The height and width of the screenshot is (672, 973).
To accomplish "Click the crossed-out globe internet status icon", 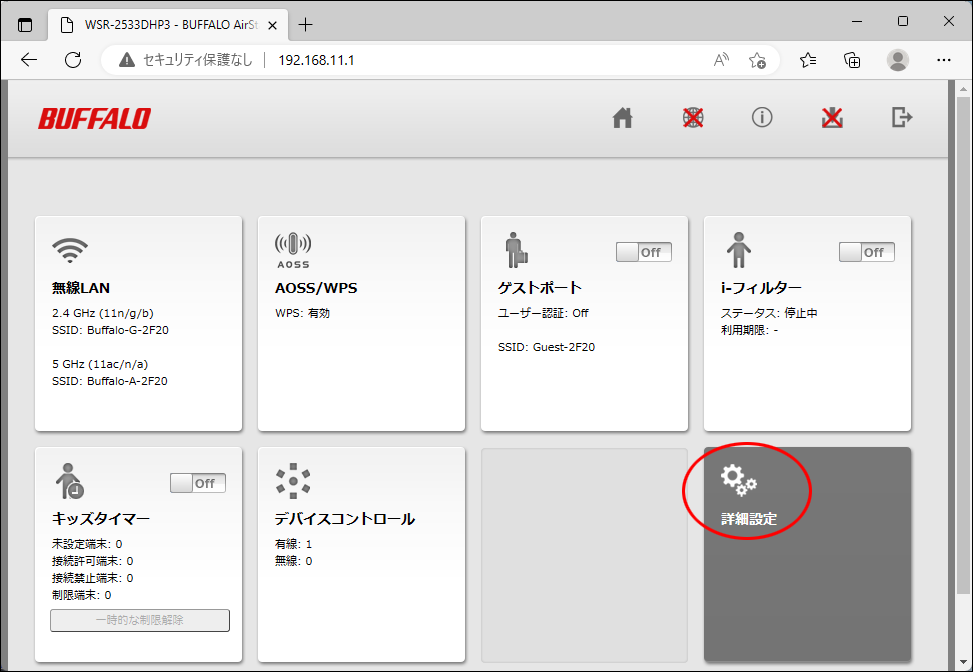I will coord(693,117).
